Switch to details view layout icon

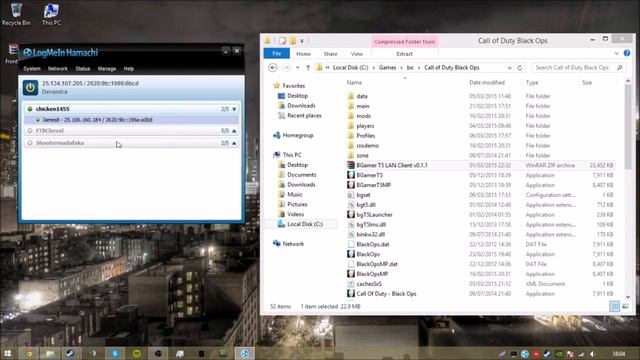[x=614, y=306]
